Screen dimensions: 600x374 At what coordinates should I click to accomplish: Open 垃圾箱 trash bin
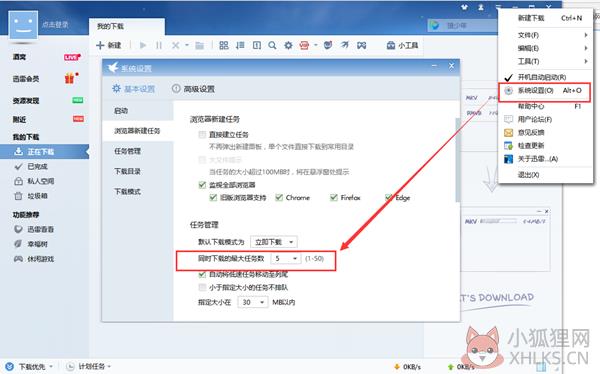click(x=31, y=196)
